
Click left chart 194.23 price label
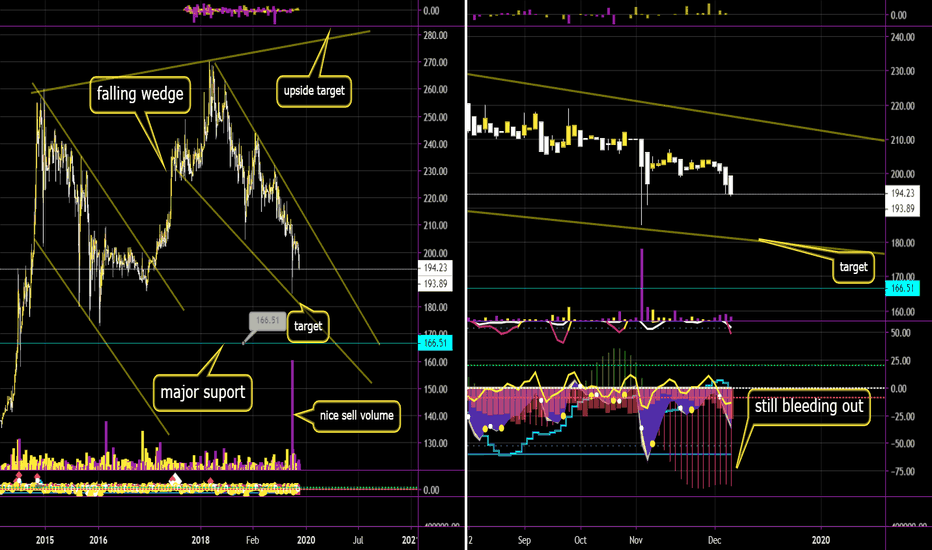436,268
